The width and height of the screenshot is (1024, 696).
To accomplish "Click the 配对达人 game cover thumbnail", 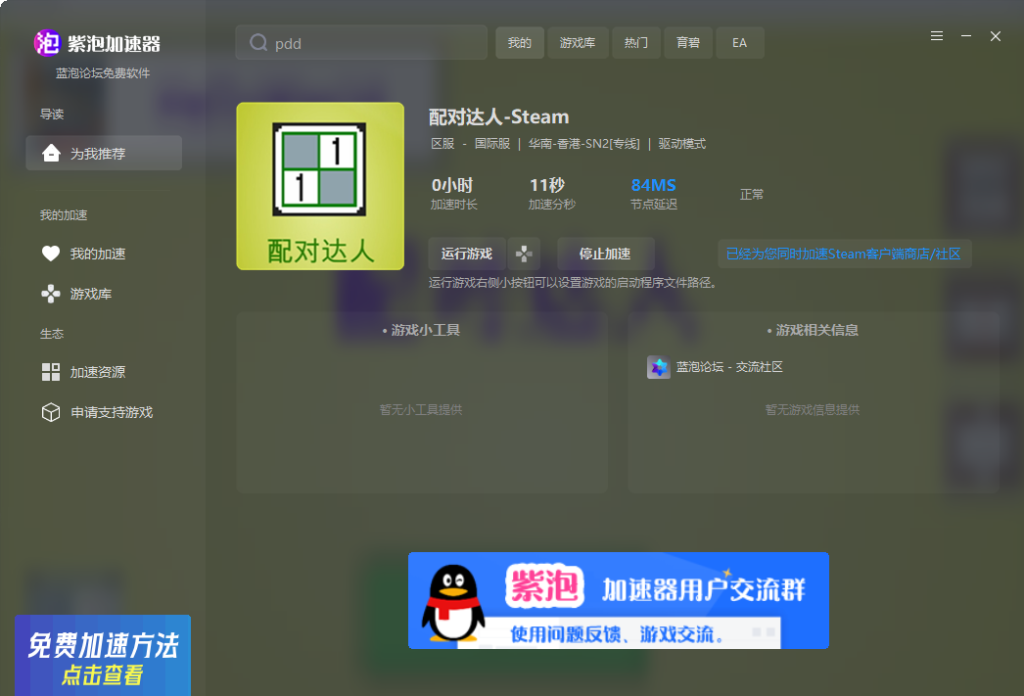I will coord(320,186).
